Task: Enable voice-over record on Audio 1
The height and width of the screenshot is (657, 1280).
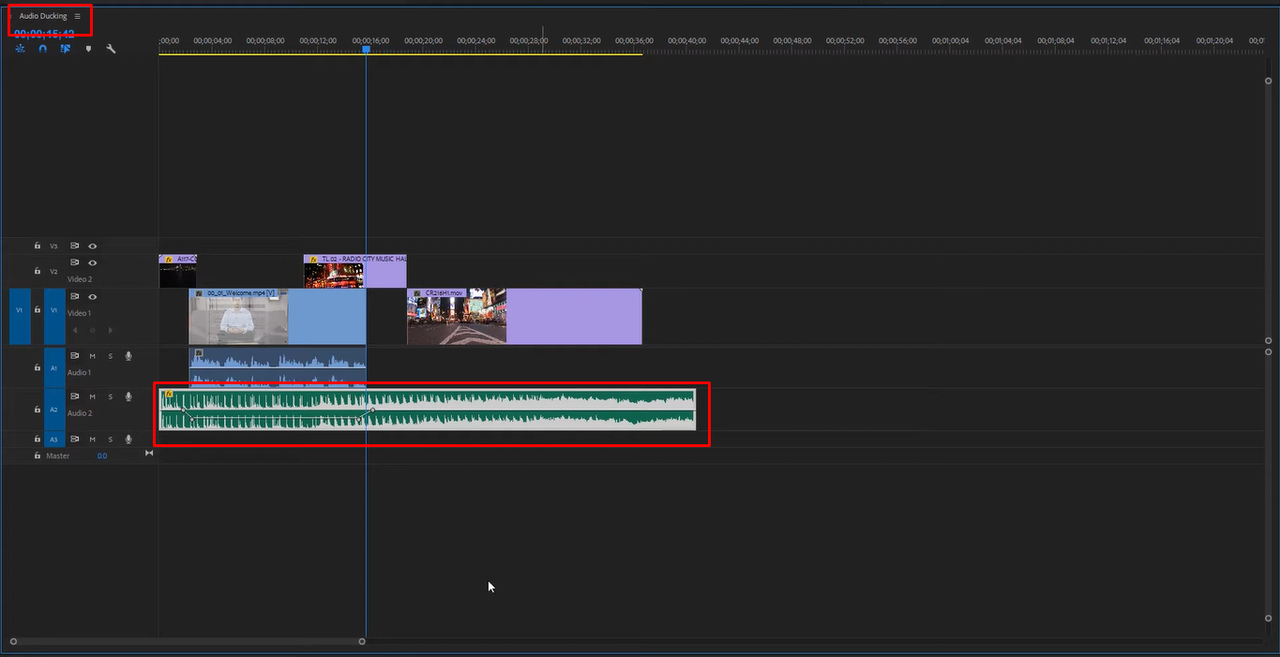Action: [129, 356]
